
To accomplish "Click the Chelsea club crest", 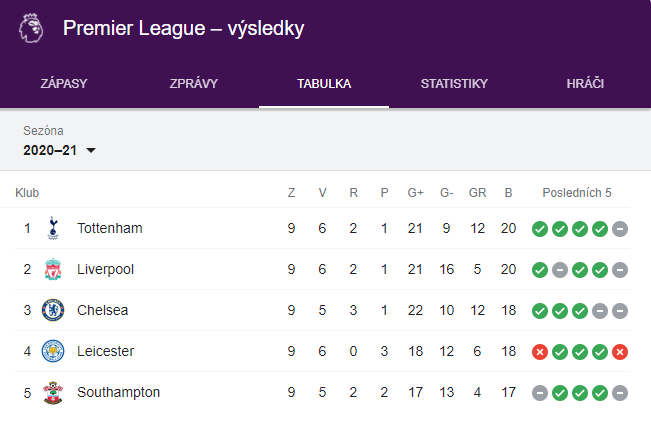I will 53,310.
